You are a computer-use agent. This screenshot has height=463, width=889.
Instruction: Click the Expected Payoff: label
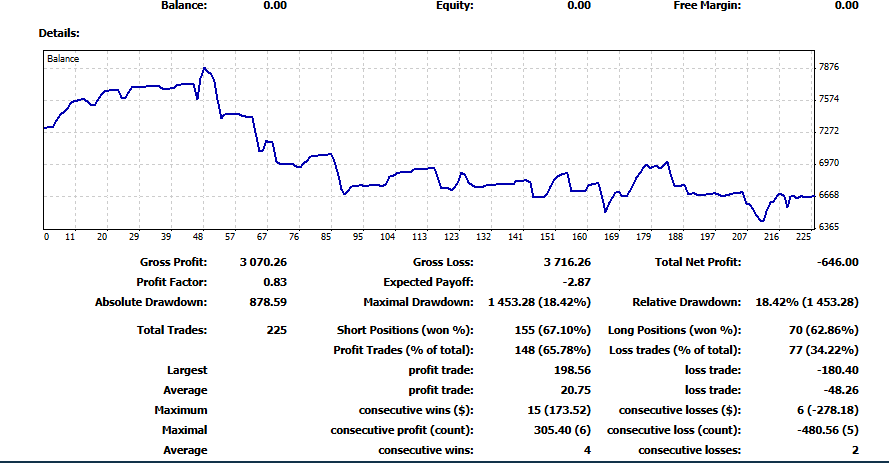(x=428, y=282)
